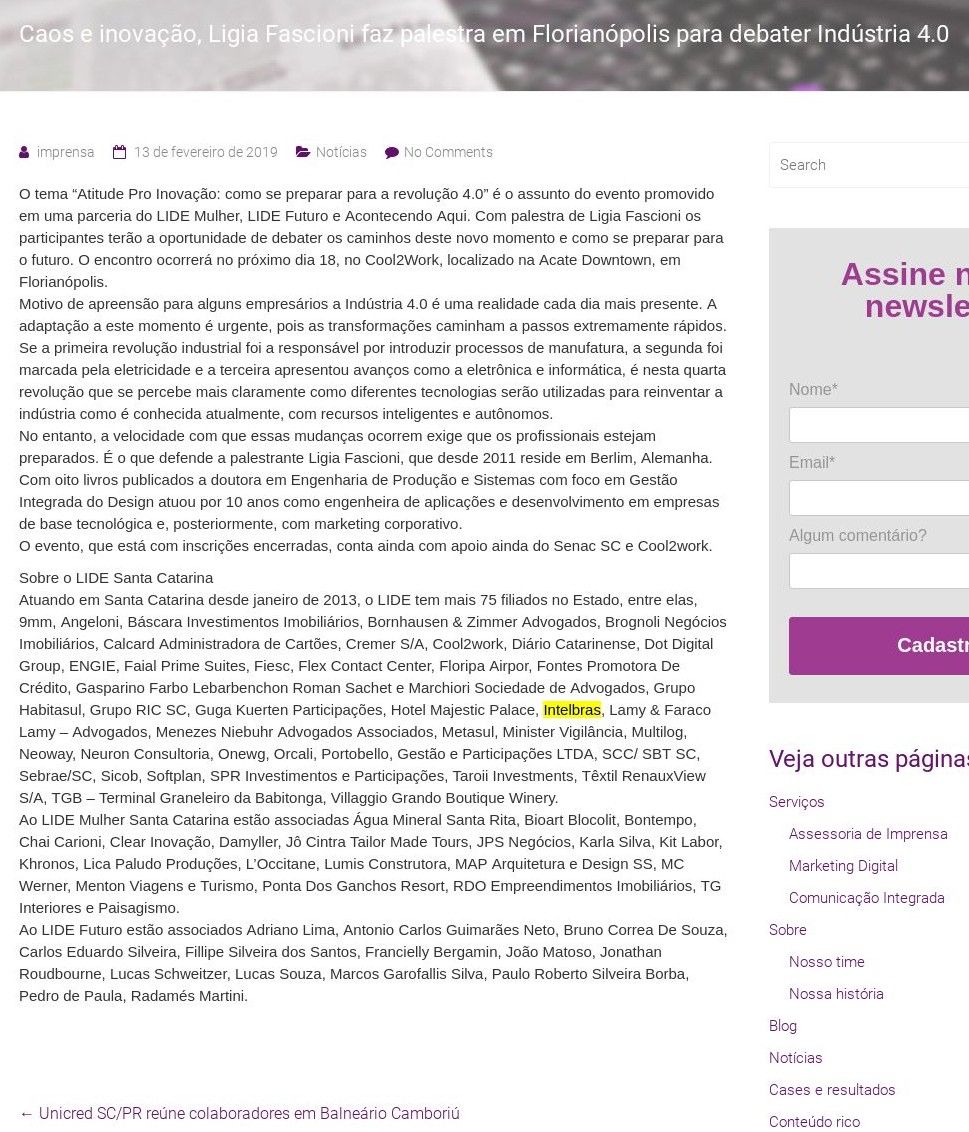
Task: Open the 13 de fevereiro de 2019 date link
Action: click(205, 153)
